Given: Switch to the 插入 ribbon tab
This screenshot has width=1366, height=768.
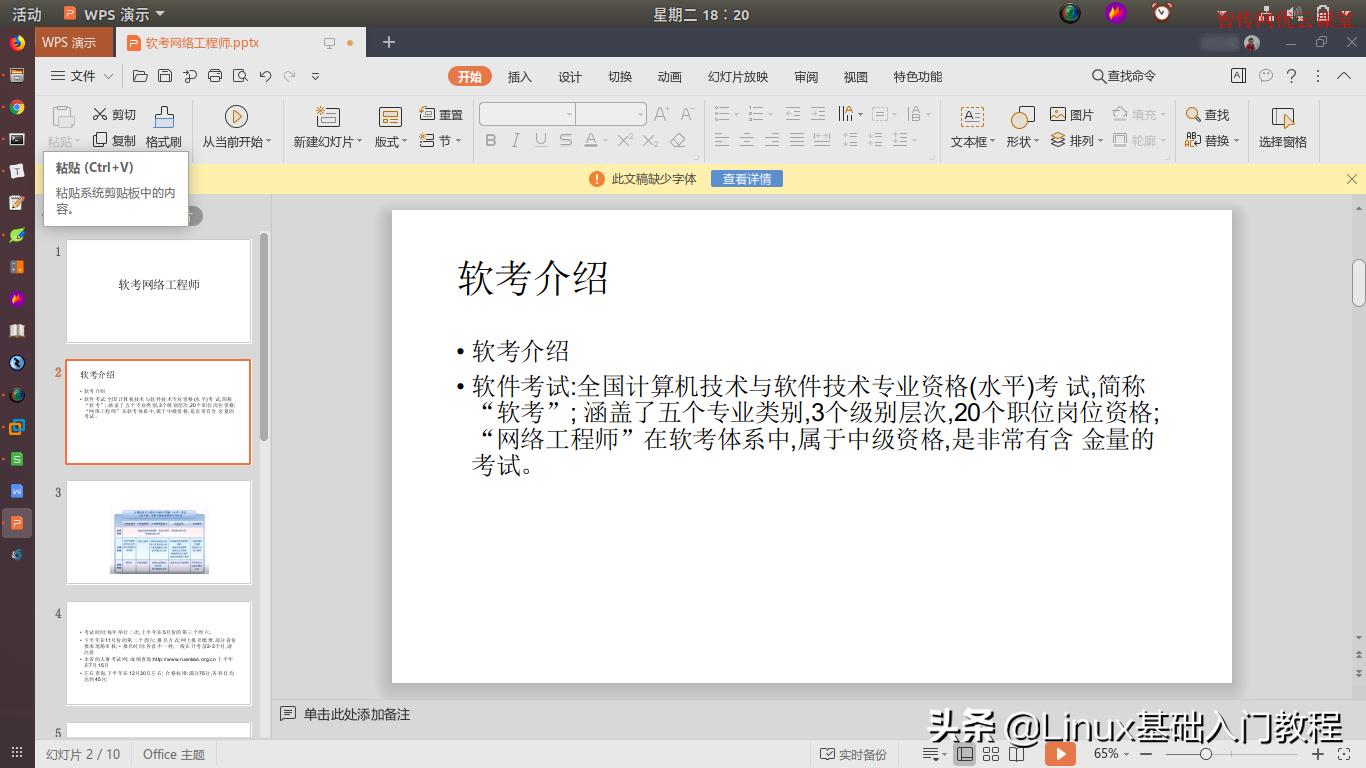Looking at the screenshot, I should click(x=519, y=76).
